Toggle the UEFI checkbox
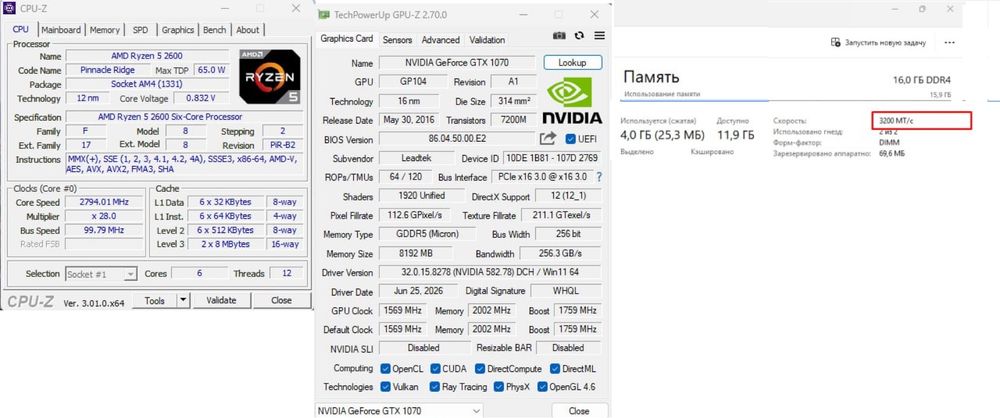 570,139
